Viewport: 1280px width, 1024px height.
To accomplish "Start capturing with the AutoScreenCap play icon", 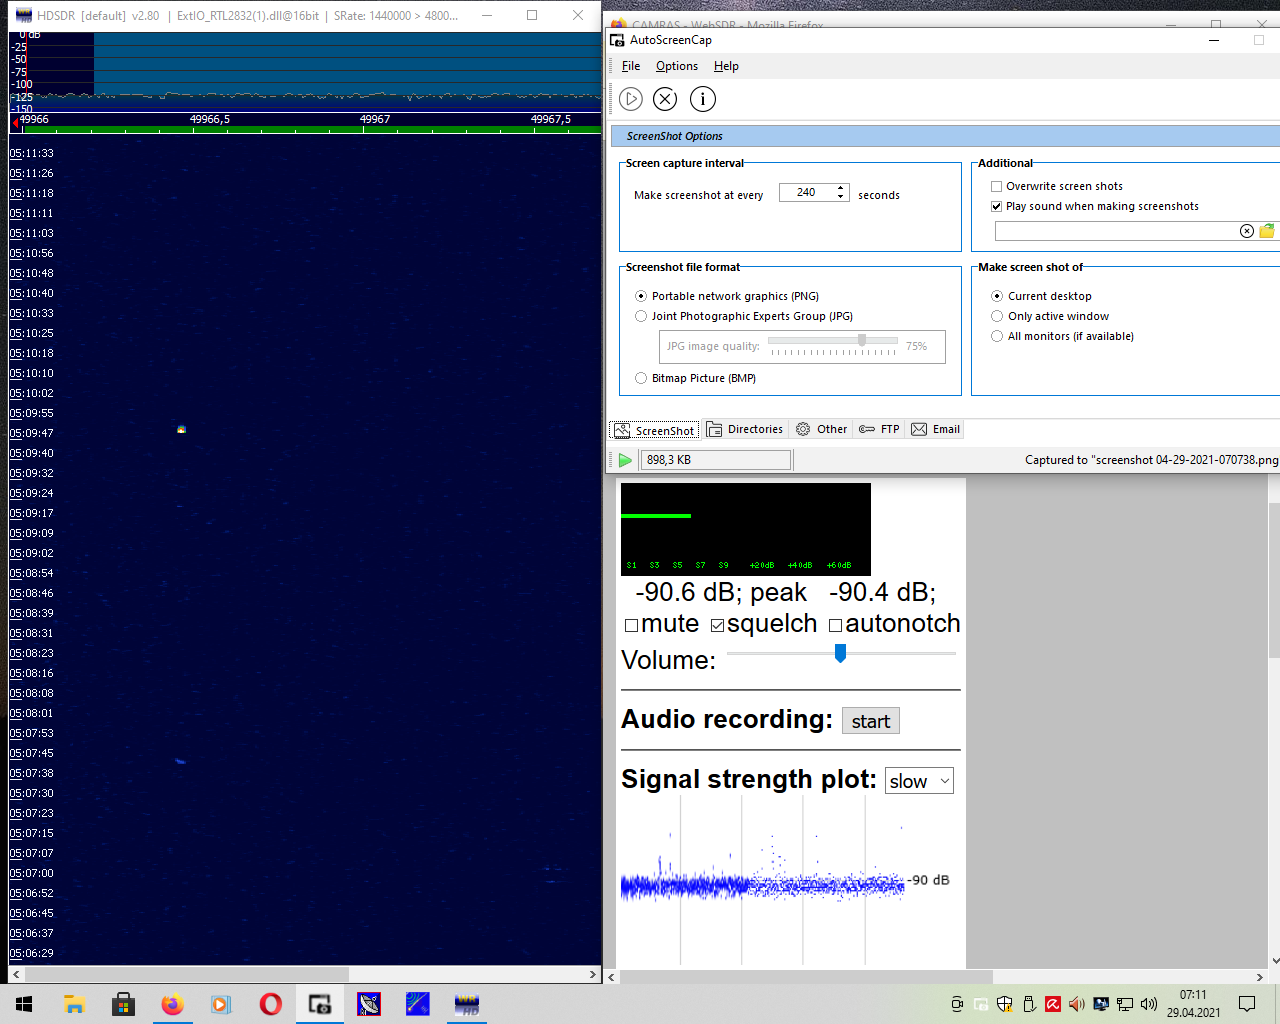I will pos(631,99).
